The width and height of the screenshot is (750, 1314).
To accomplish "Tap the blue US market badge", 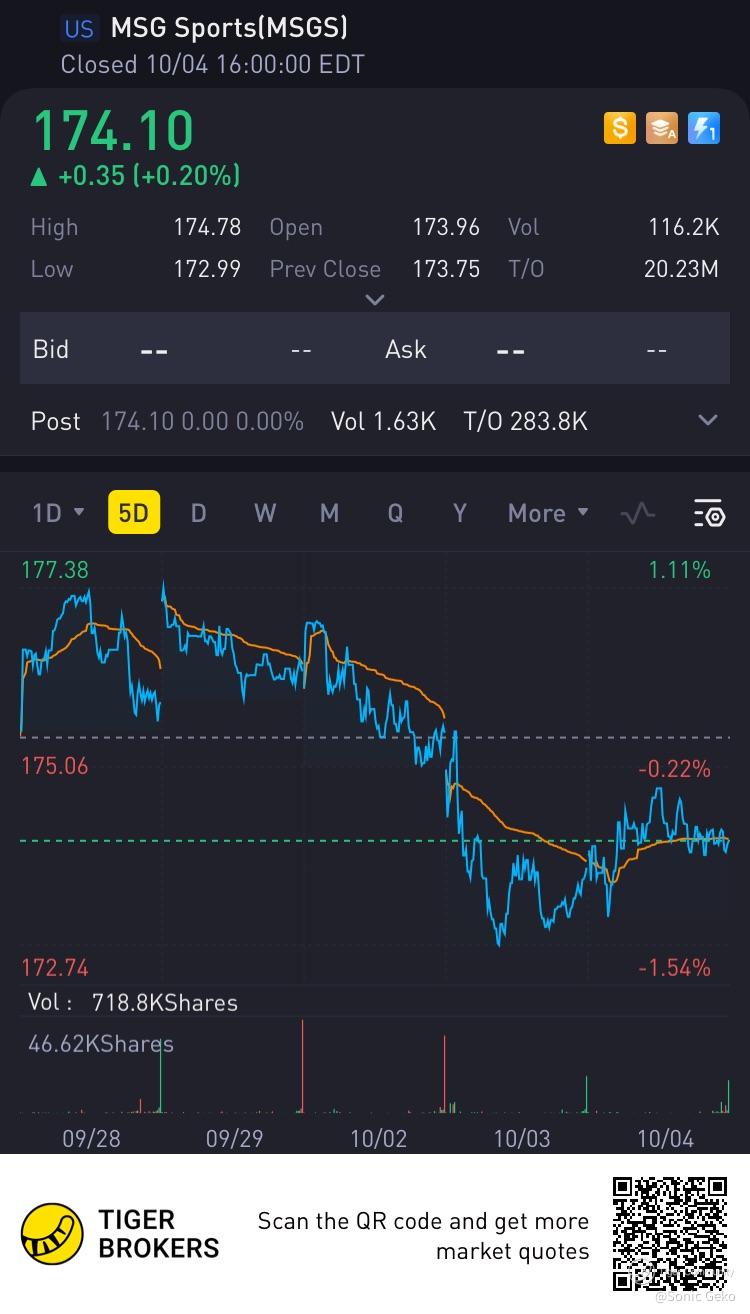I will 79,29.
